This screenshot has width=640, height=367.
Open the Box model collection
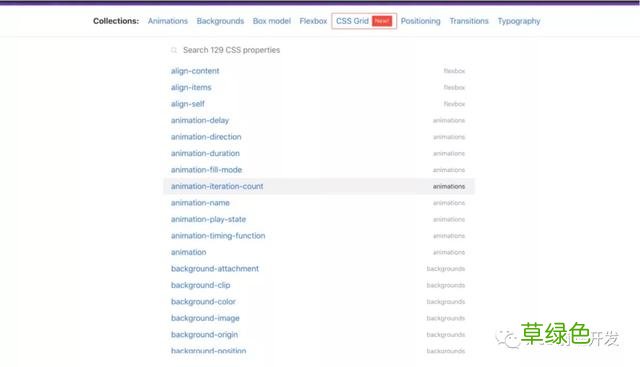271,21
